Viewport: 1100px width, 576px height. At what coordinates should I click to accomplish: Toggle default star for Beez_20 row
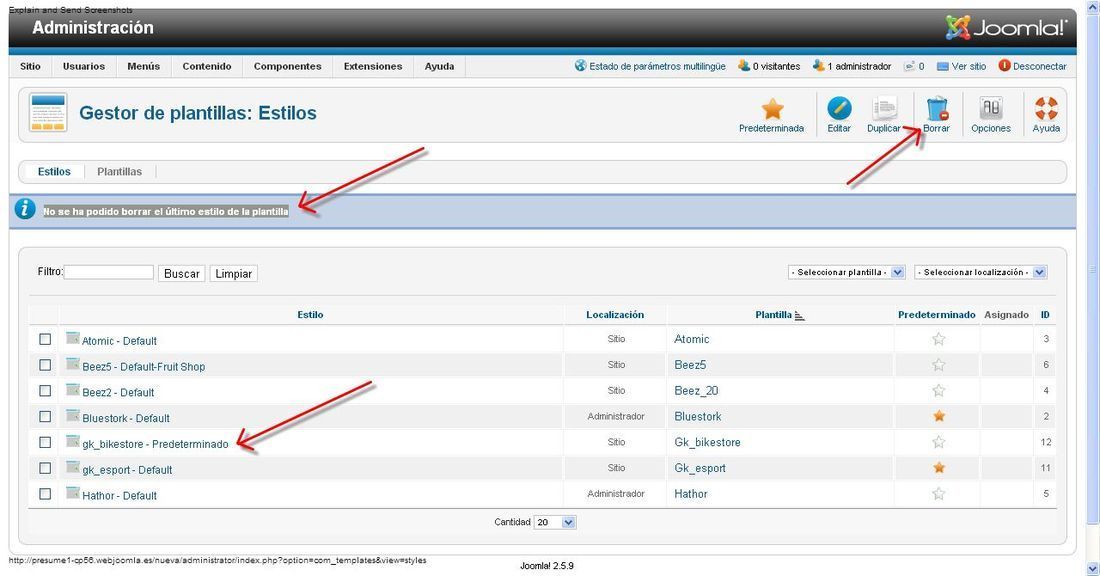[939, 391]
